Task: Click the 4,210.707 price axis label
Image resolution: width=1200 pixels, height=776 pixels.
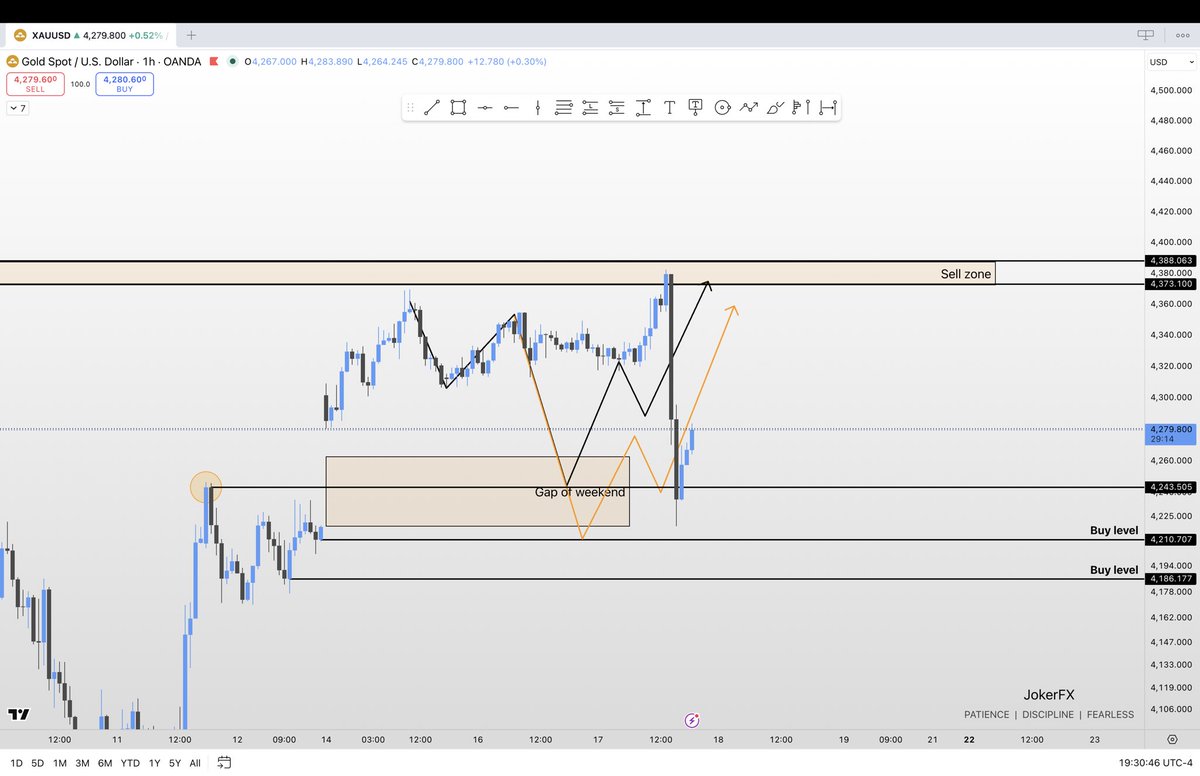Action: 1171,539
